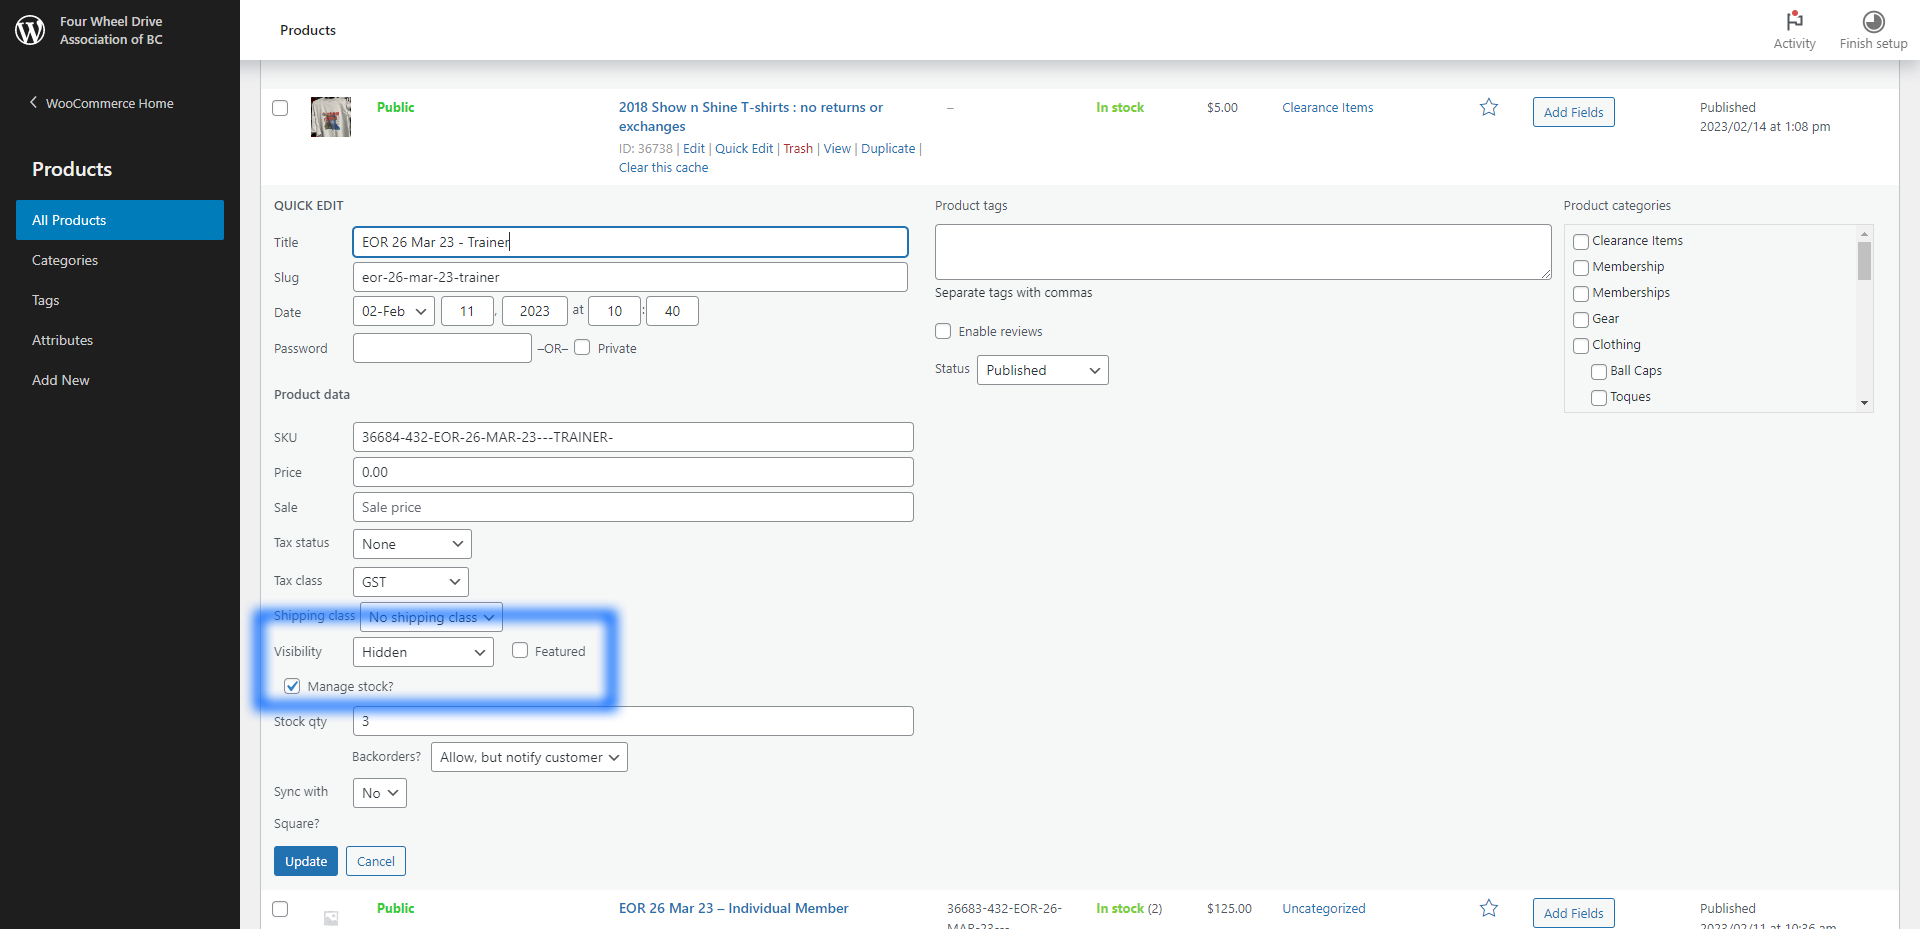Open the Finish setup progress icon
The width and height of the screenshot is (1920, 929).
pyautogui.click(x=1873, y=21)
